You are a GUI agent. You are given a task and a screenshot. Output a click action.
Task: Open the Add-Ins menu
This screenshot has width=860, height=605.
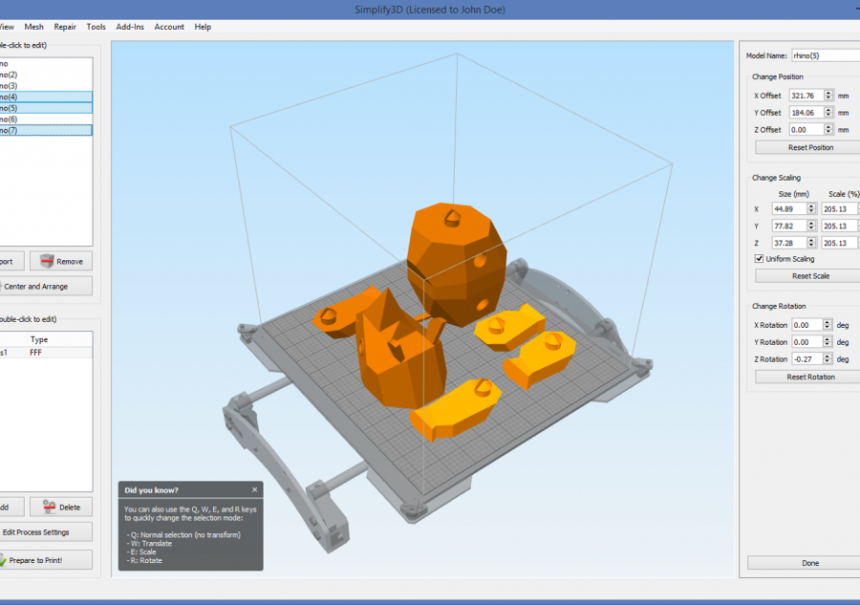129,27
